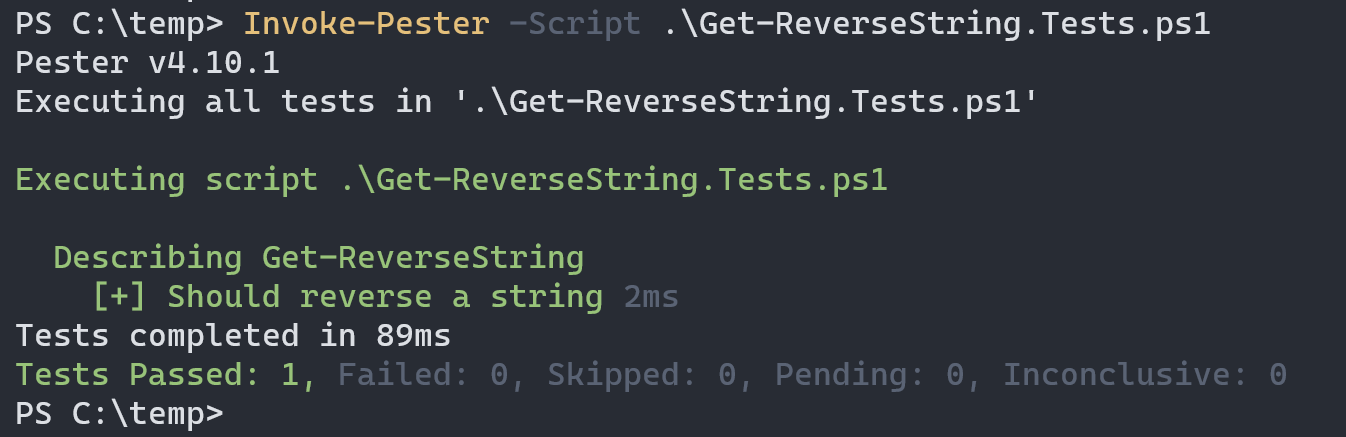
Task: Click the green 'Executing script' line
Action: pos(451,180)
